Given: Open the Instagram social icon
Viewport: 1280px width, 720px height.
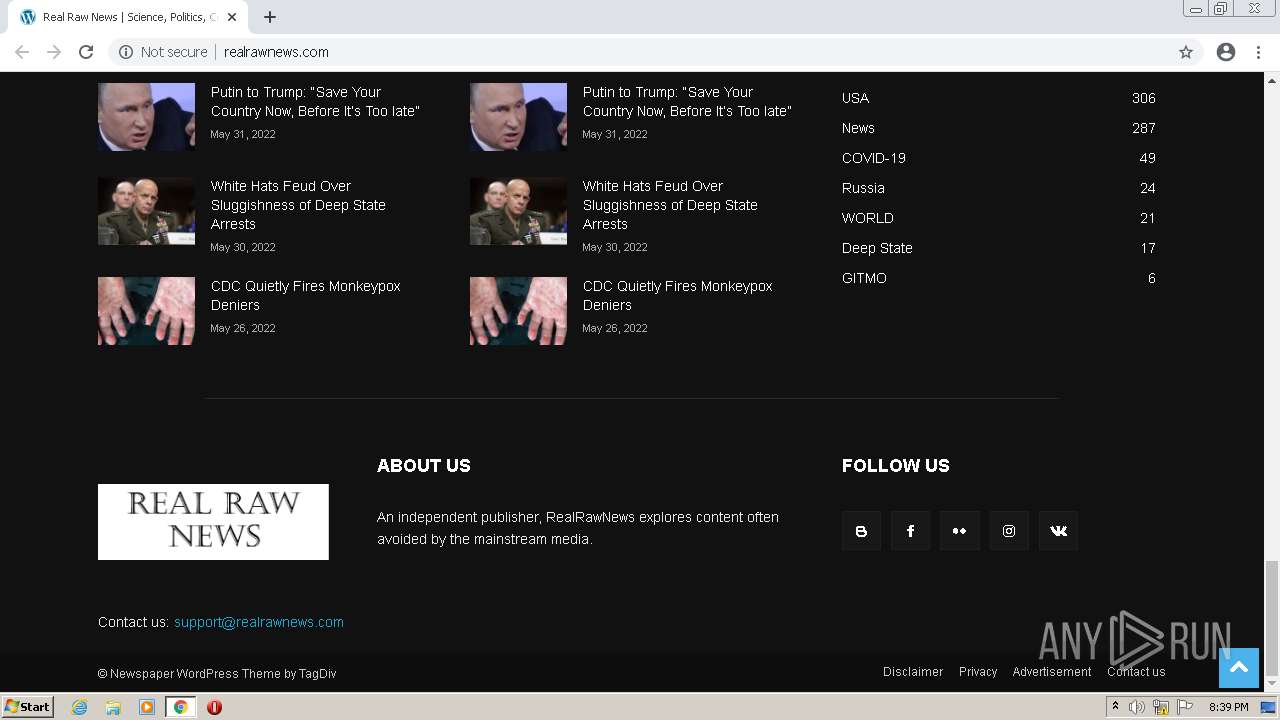Looking at the screenshot, I should (x=1009, y=531).
